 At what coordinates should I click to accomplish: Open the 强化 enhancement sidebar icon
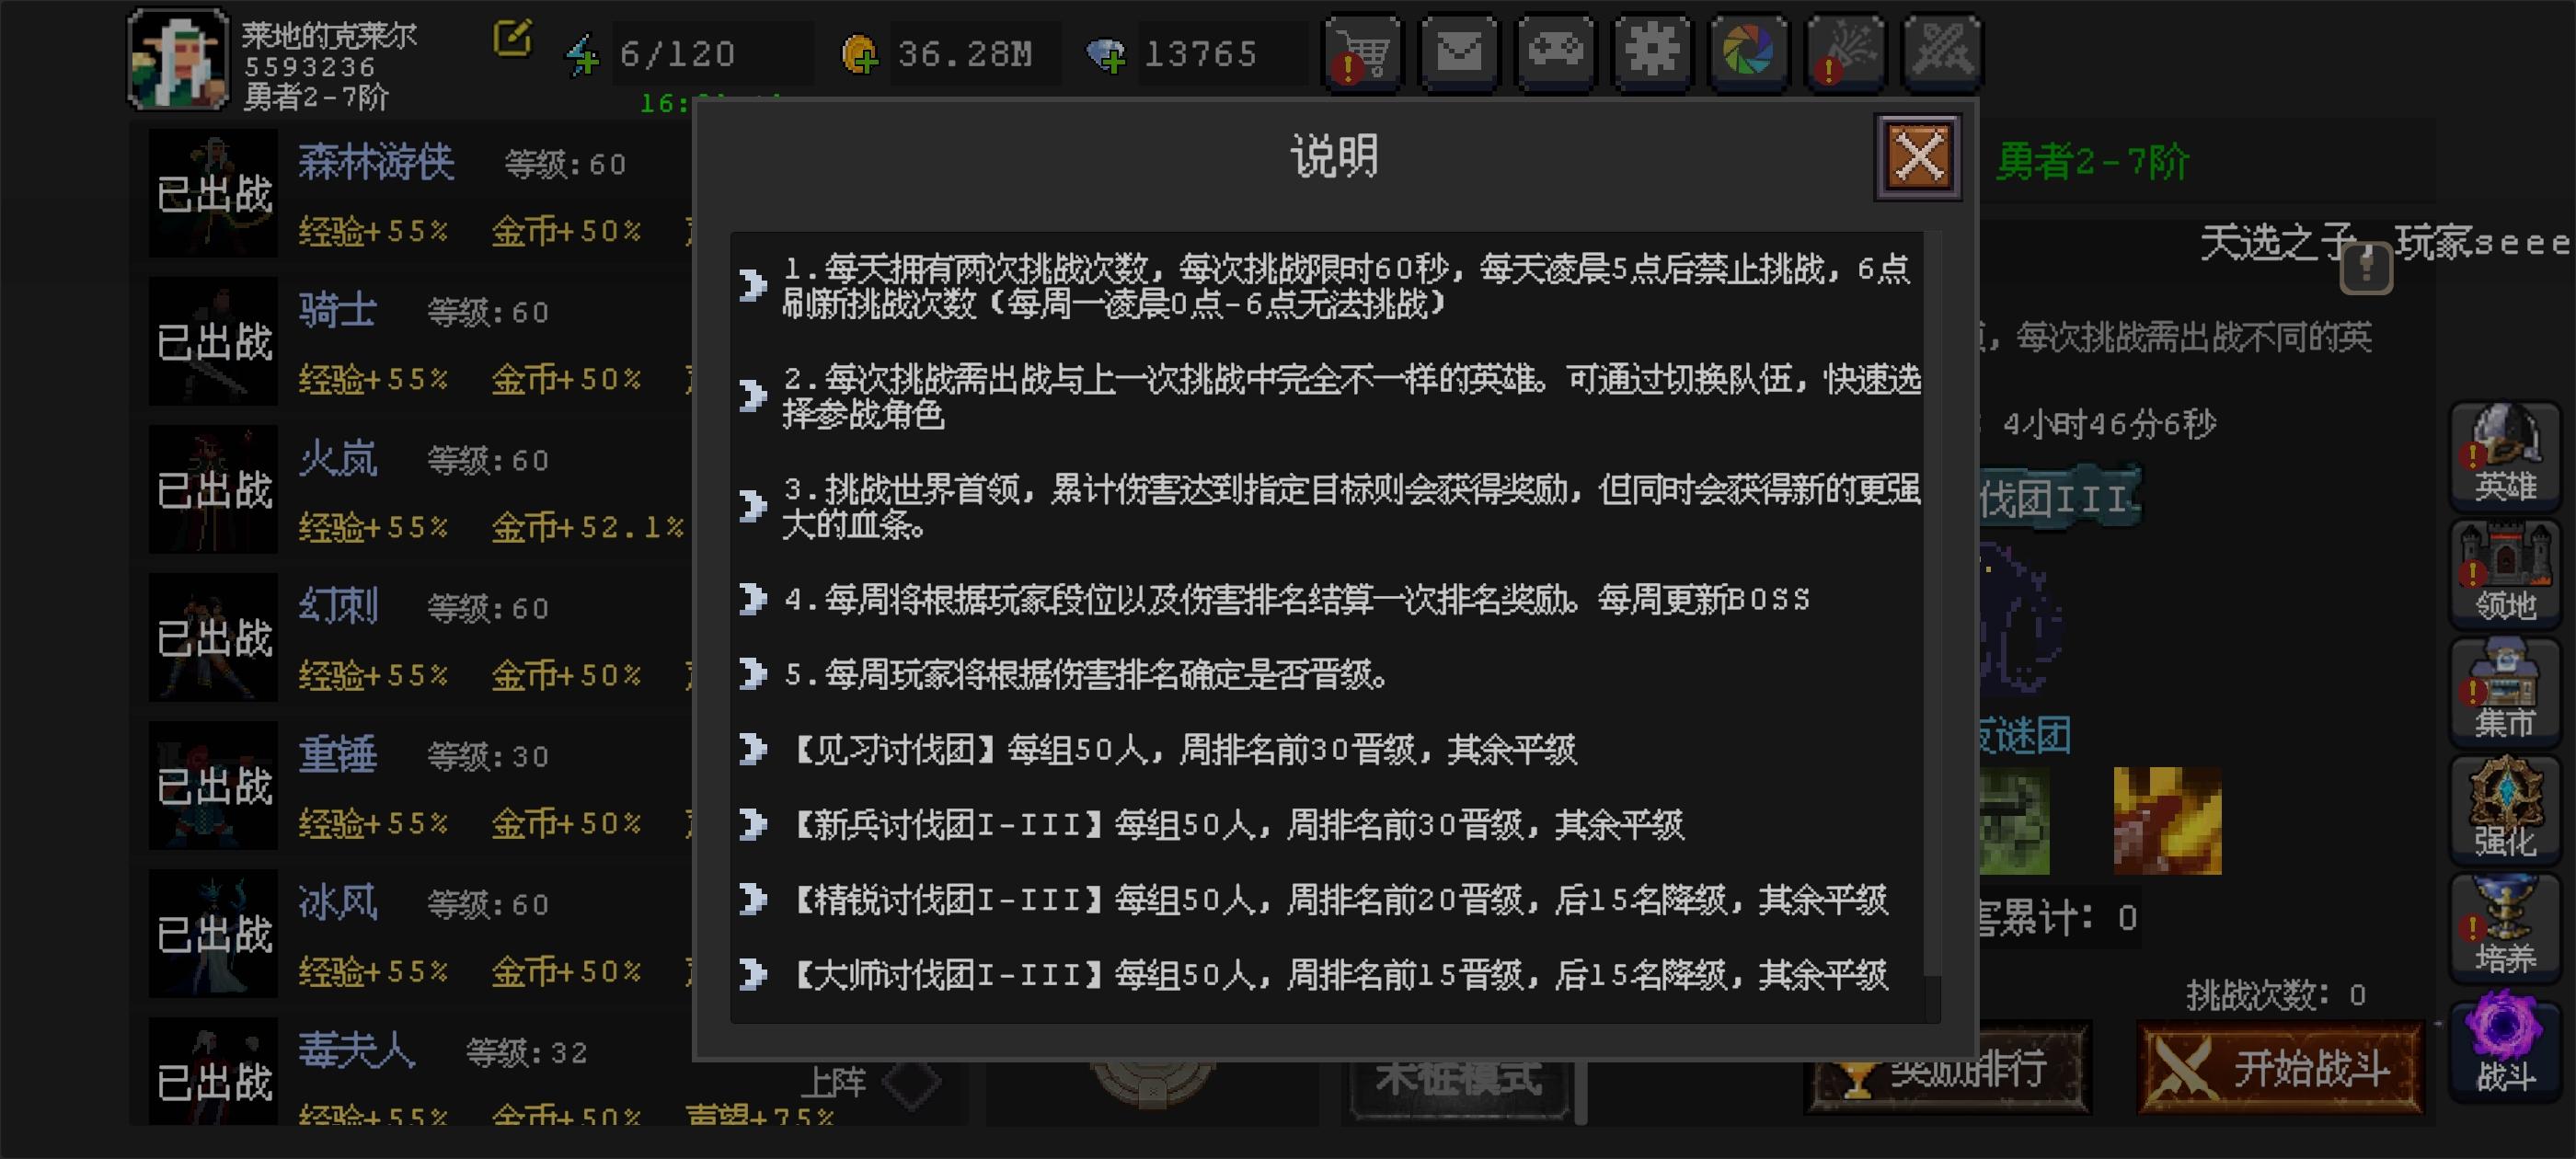coord(2504,809)
